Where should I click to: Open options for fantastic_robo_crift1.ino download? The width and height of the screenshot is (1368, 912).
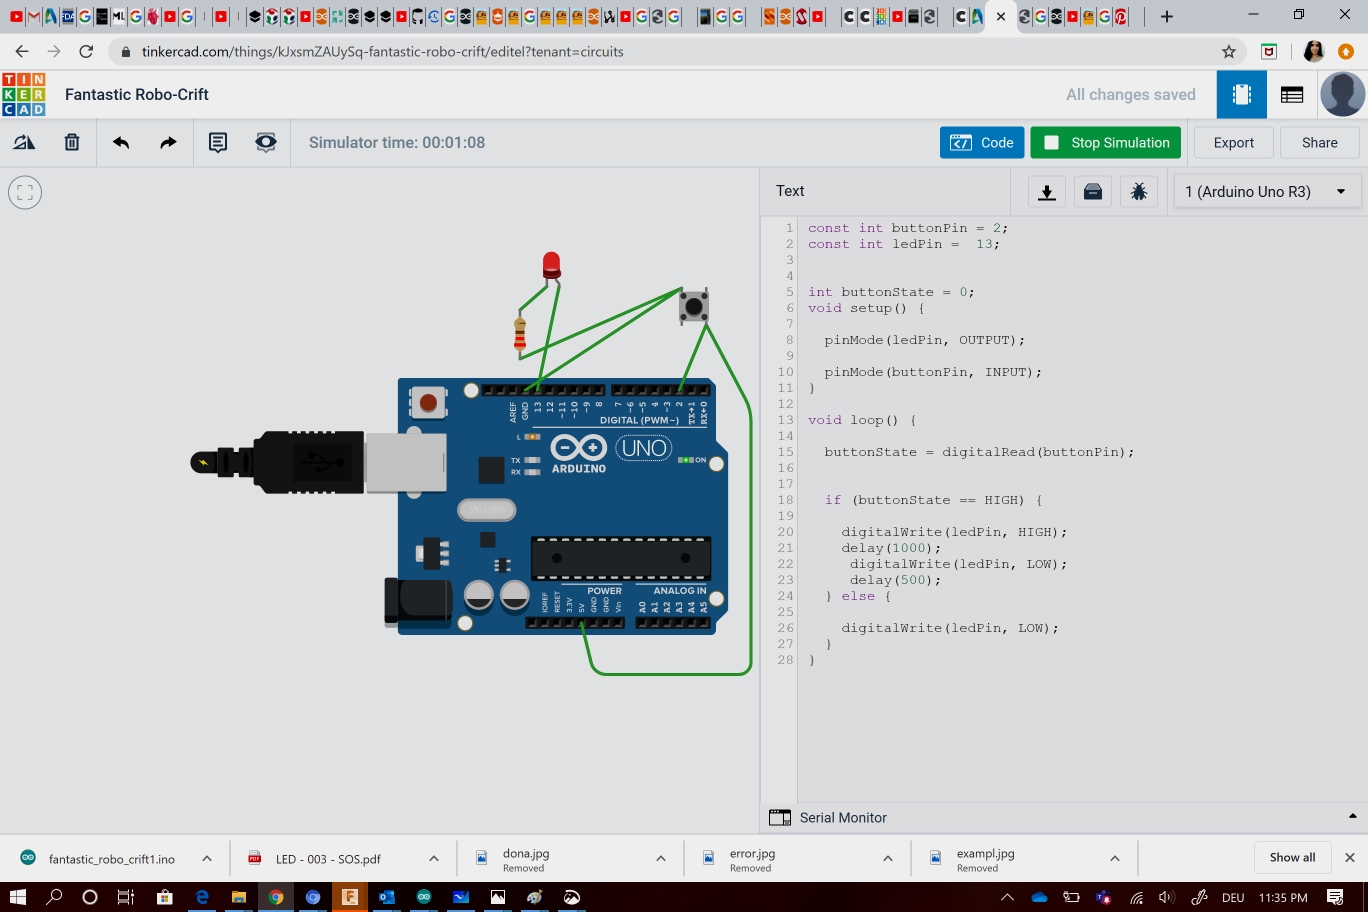[x=206, y=858]
